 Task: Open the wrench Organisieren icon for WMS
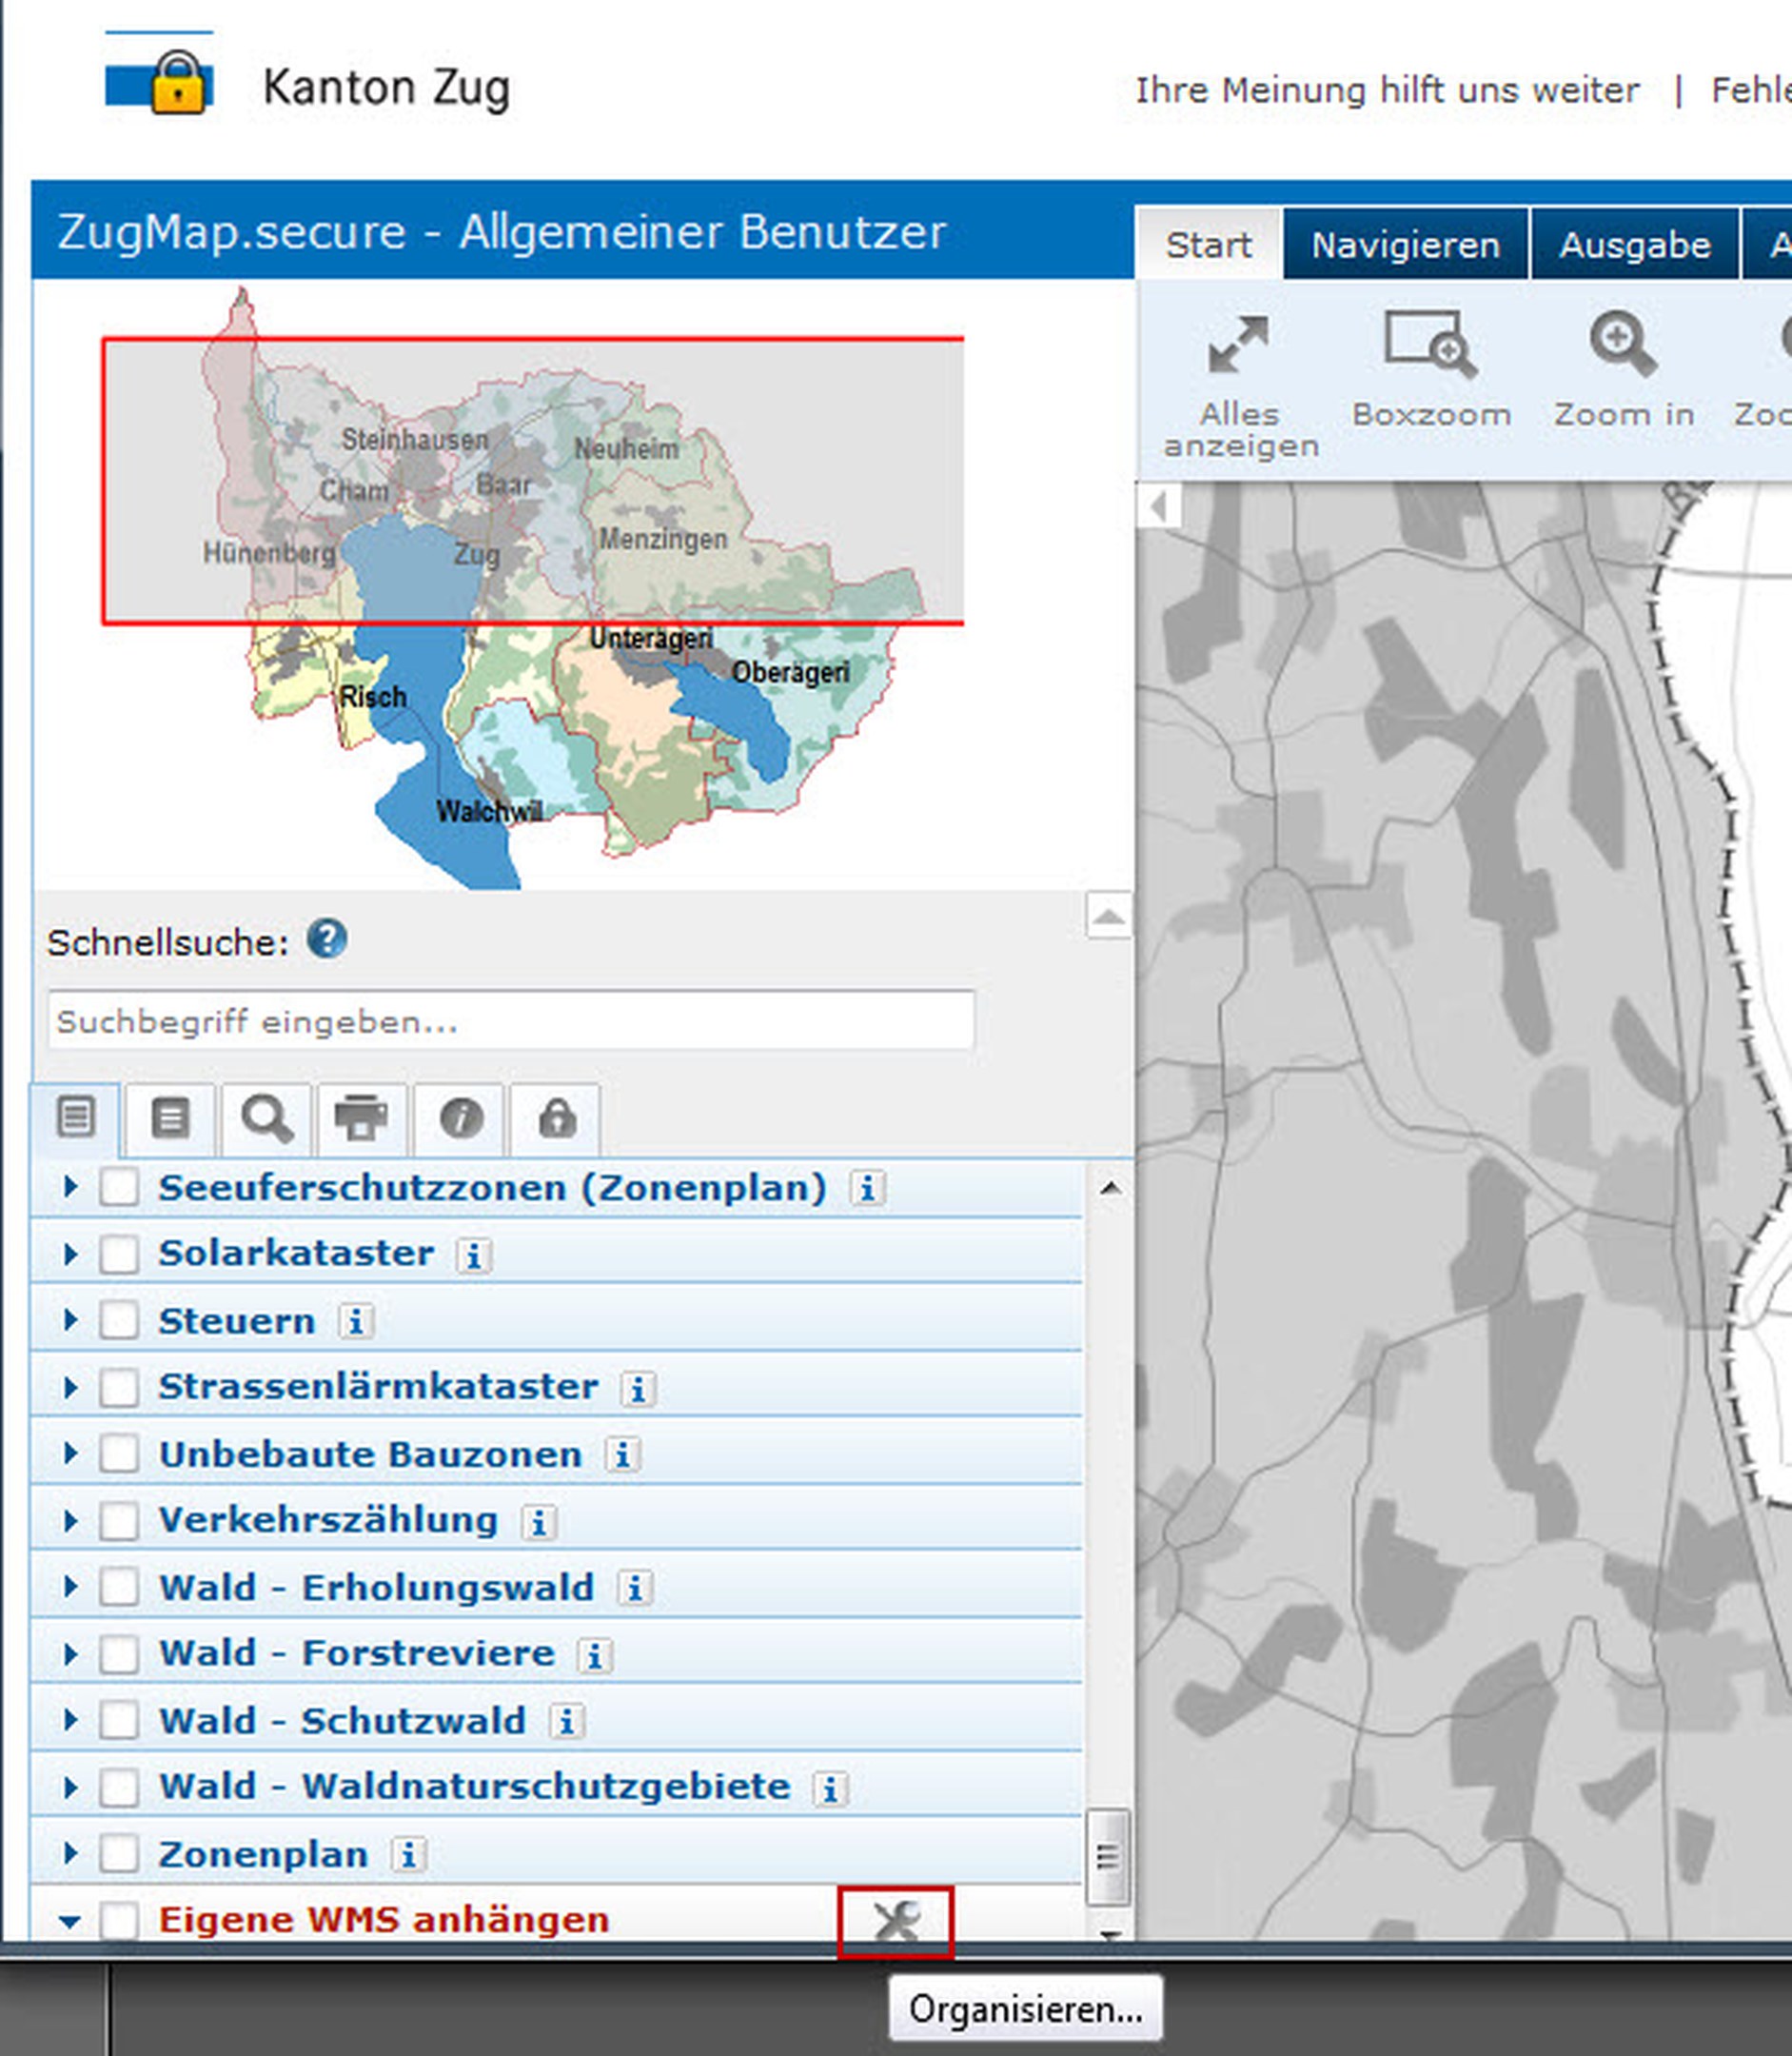(895, 1921)
